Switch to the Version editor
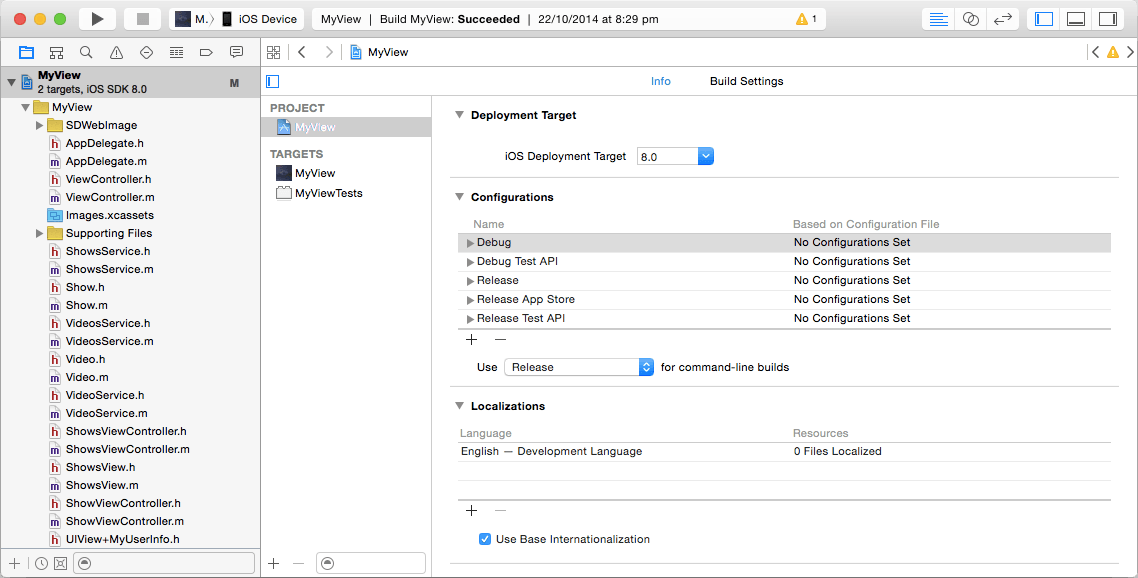 (x=1002, y=19)
